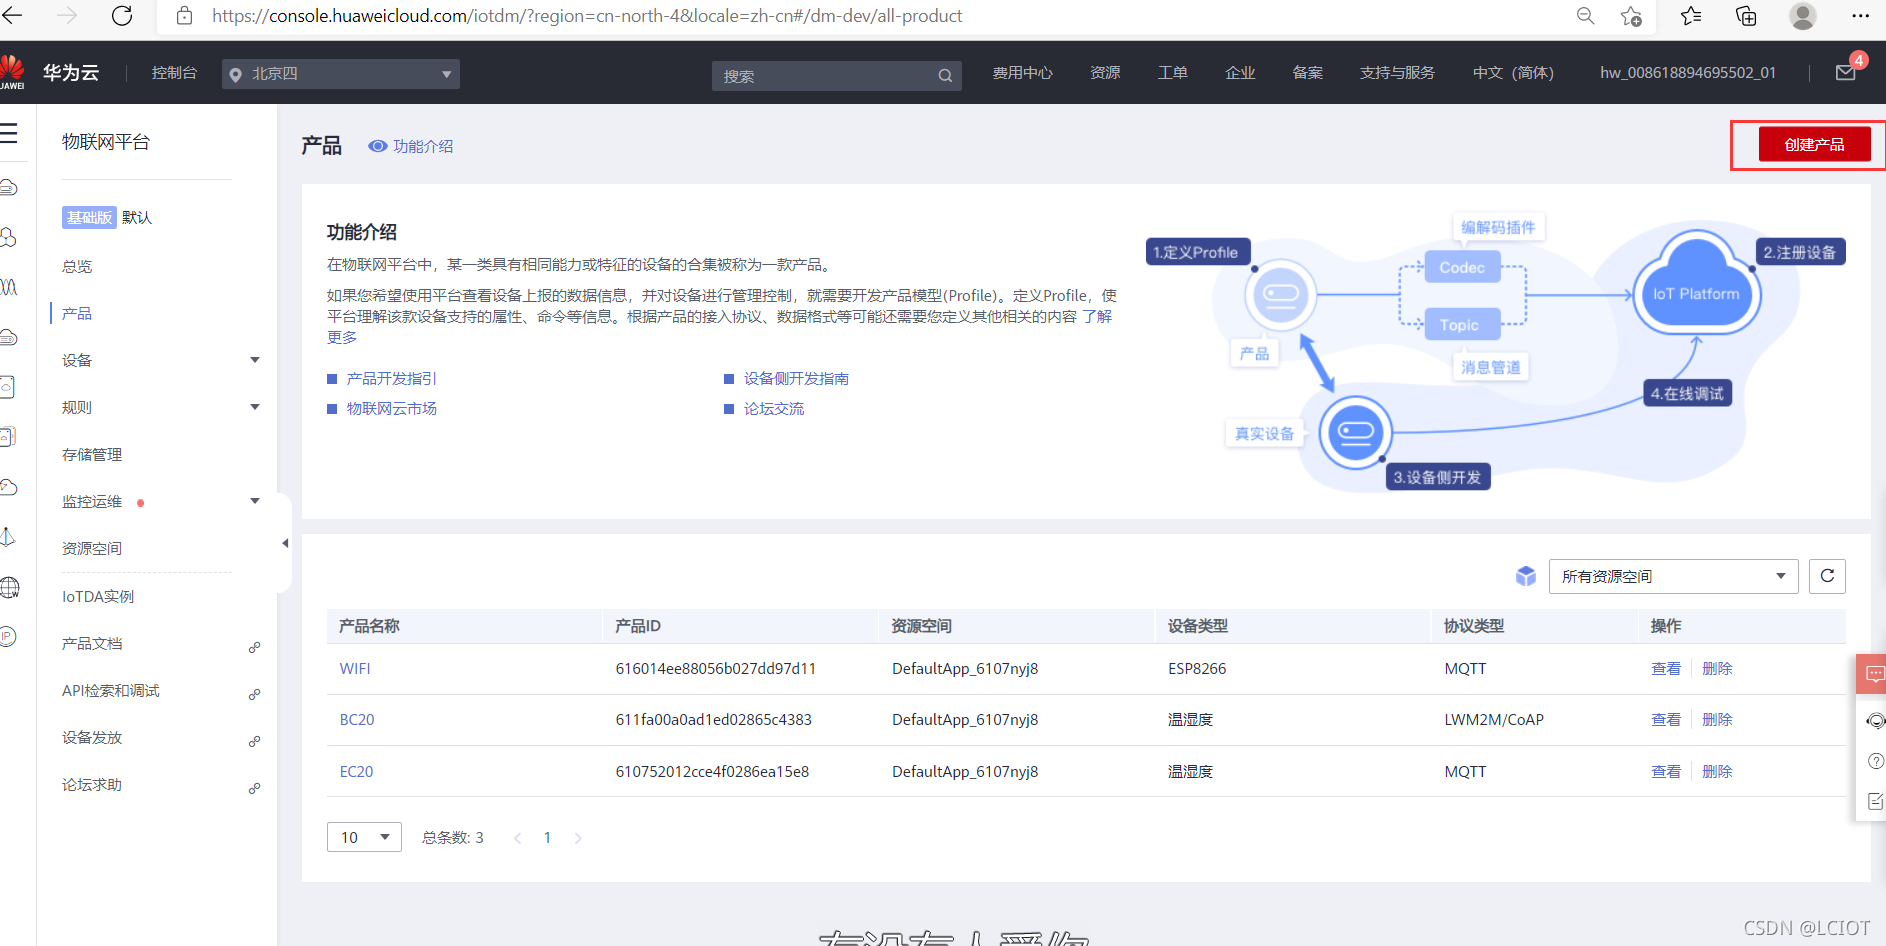Open favorites list icon
Image resolution: width=1886 pixels, height=946 pixels.
pos(1691,16)
